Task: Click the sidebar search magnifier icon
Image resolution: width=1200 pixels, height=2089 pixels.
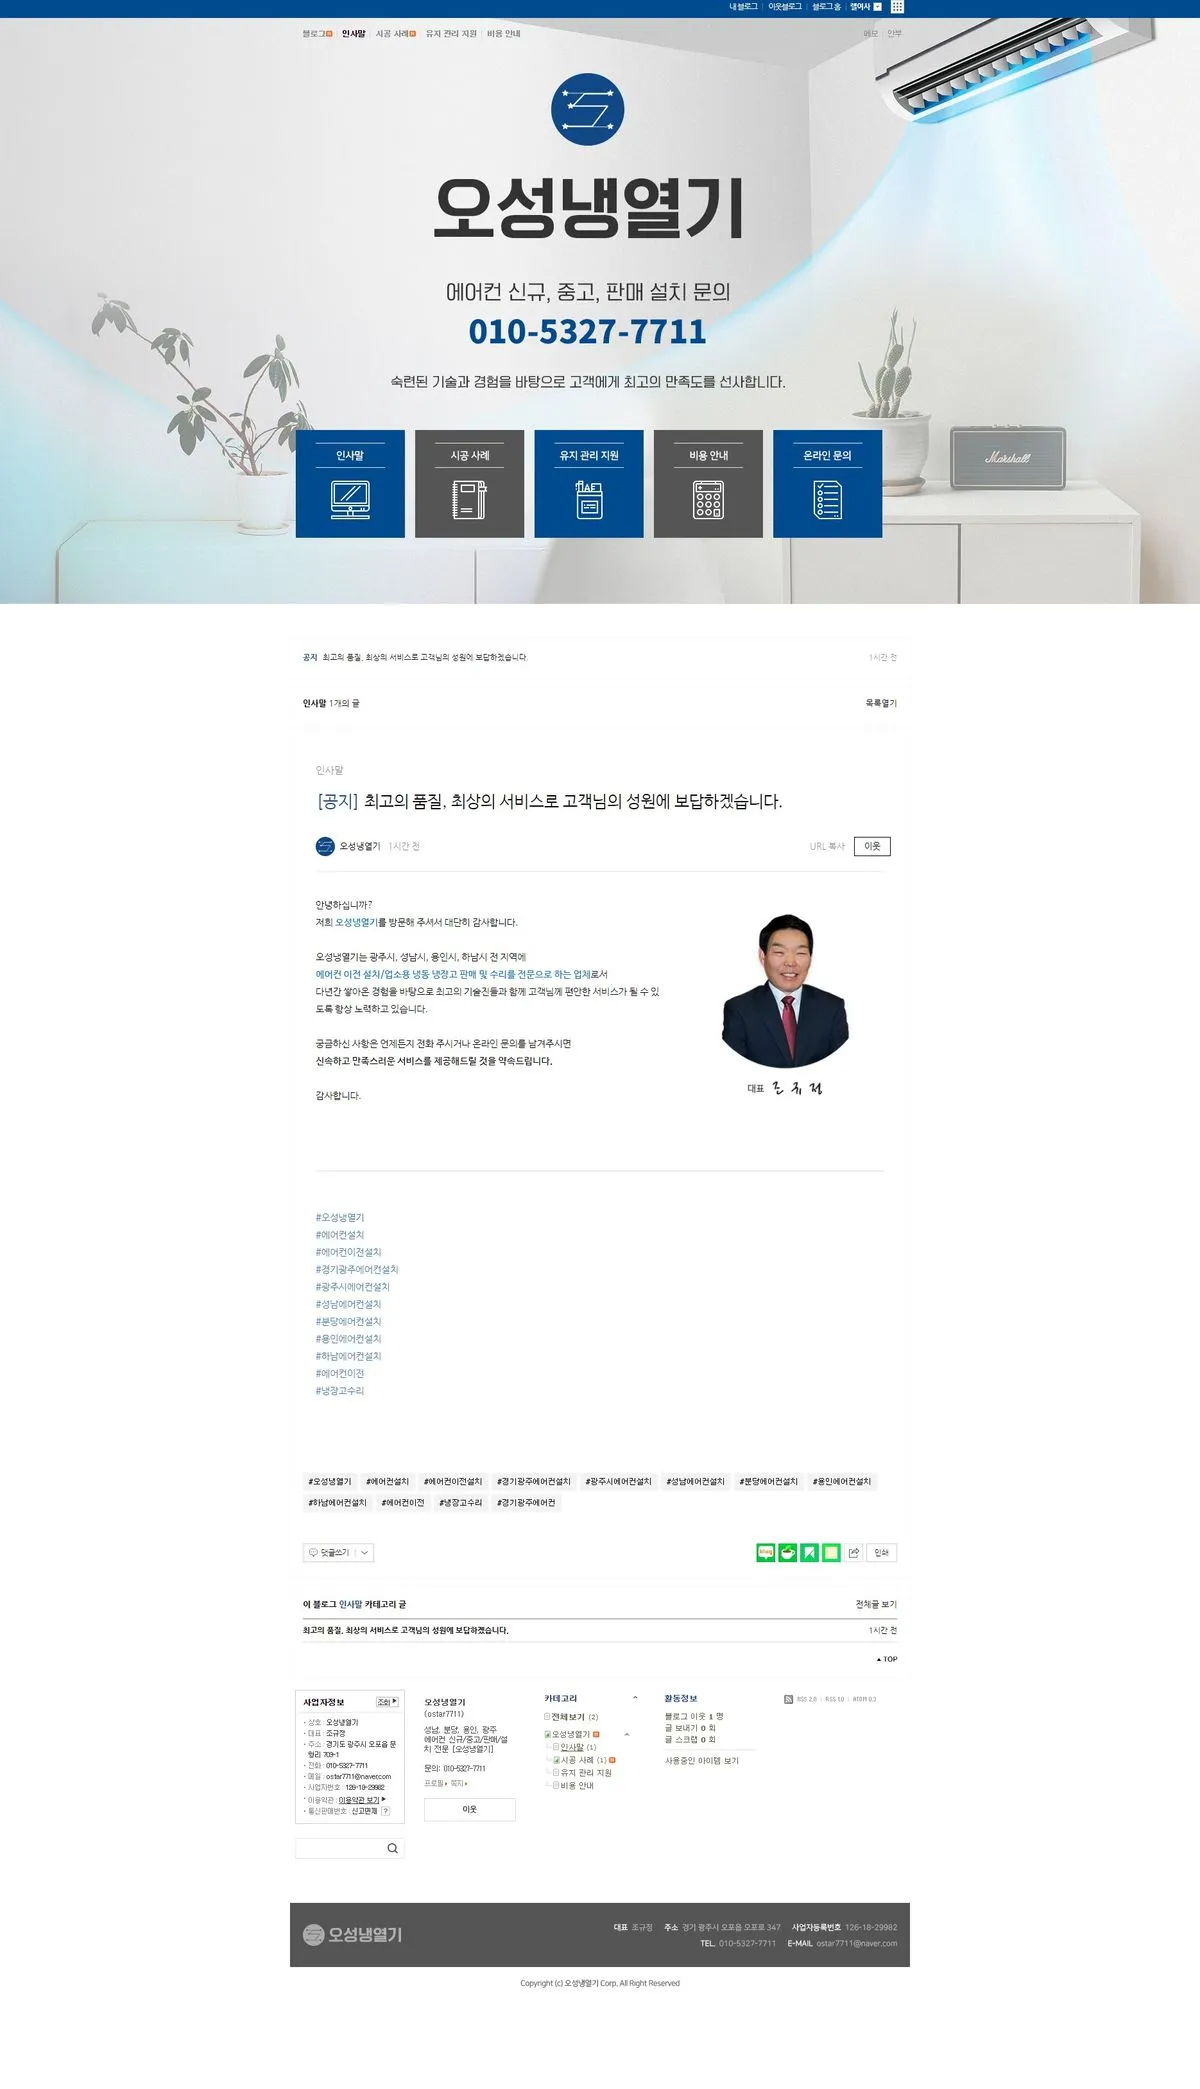Action: [x=392, y=1848]
